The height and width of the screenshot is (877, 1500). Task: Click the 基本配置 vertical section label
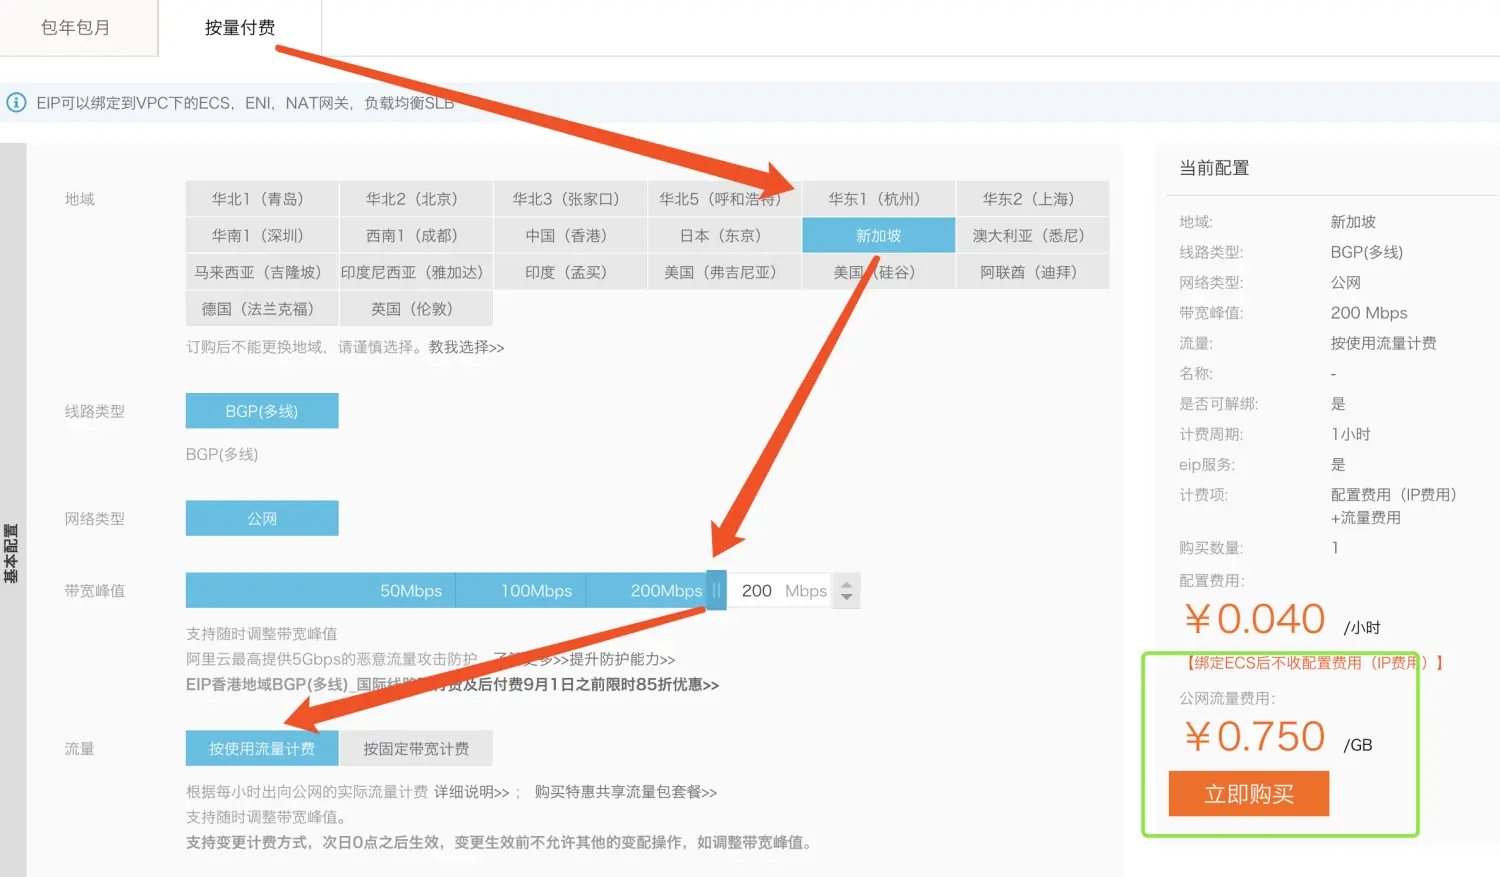pos(12,553)
